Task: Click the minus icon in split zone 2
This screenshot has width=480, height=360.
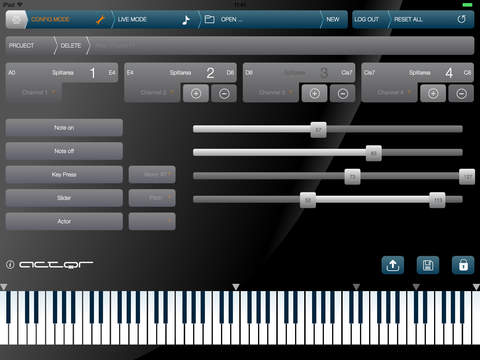Action: tap(224, 94)
